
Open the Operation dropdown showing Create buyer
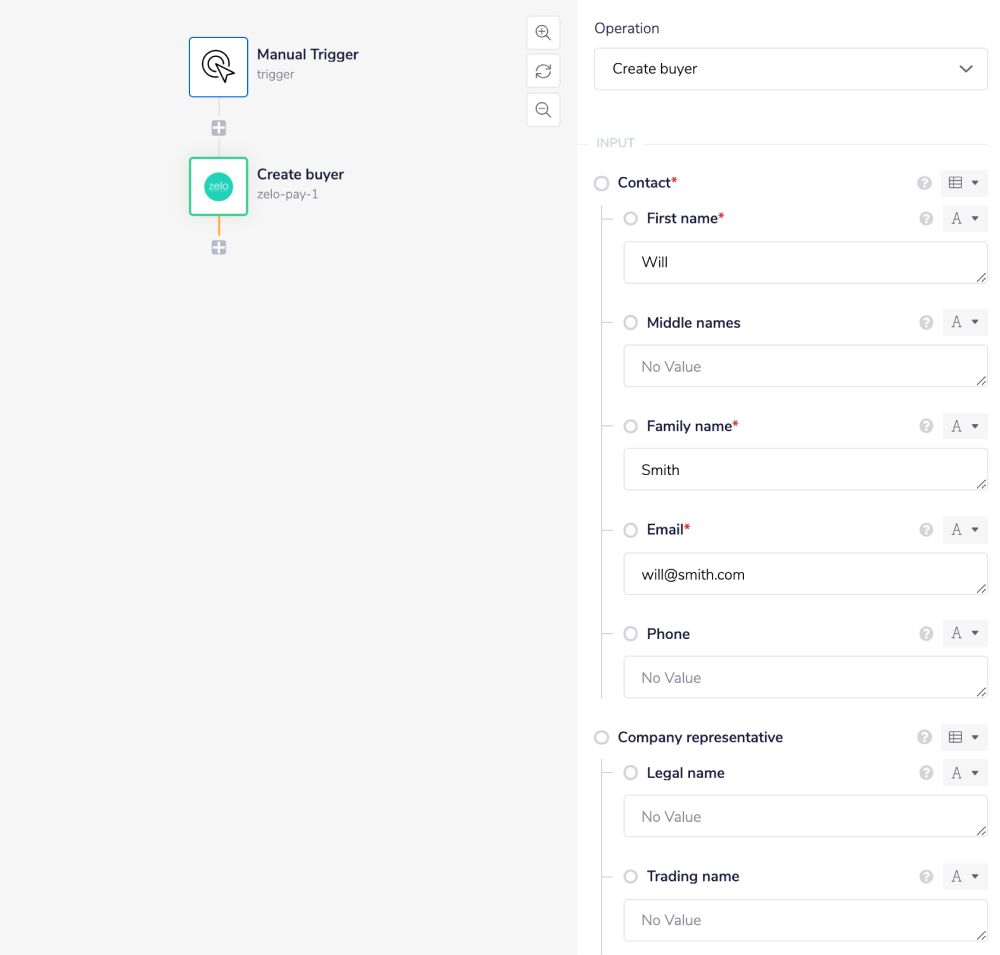tap(790, 69)
